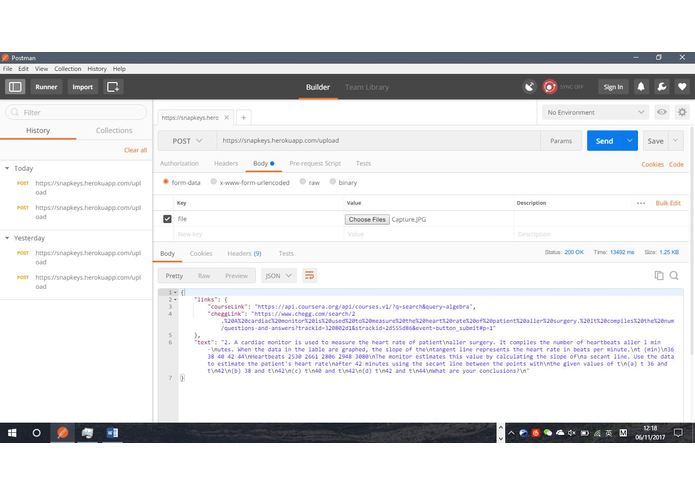The height and width of the screenshot is (494, 695).
Task: Click the Bulk Edit link
Action: 668,203
